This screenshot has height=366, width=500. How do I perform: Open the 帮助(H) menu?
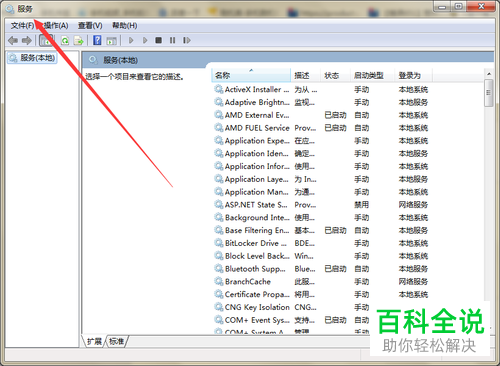coord(124,25)
